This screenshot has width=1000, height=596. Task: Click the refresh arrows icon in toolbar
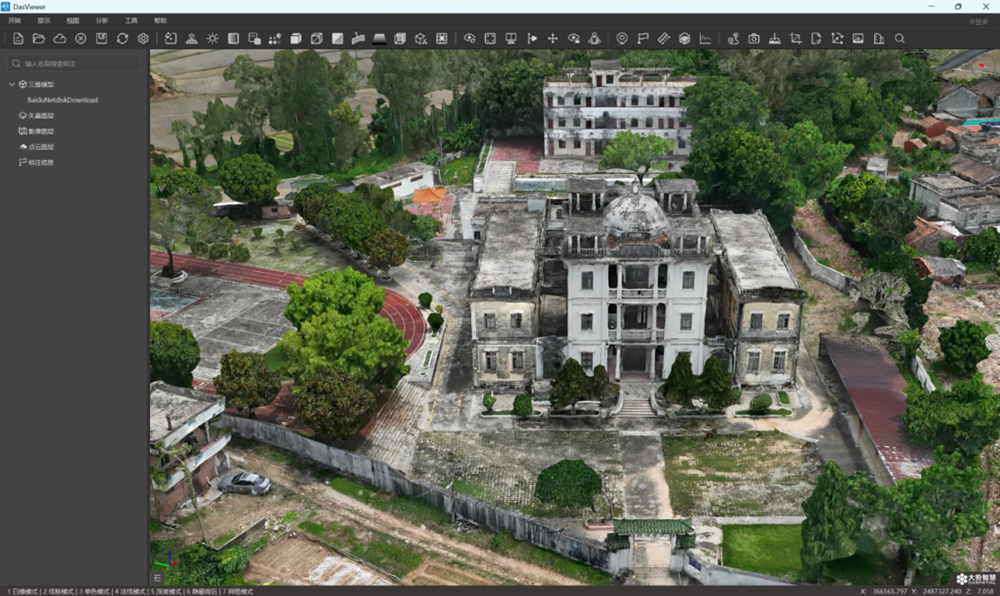point(122,38)
